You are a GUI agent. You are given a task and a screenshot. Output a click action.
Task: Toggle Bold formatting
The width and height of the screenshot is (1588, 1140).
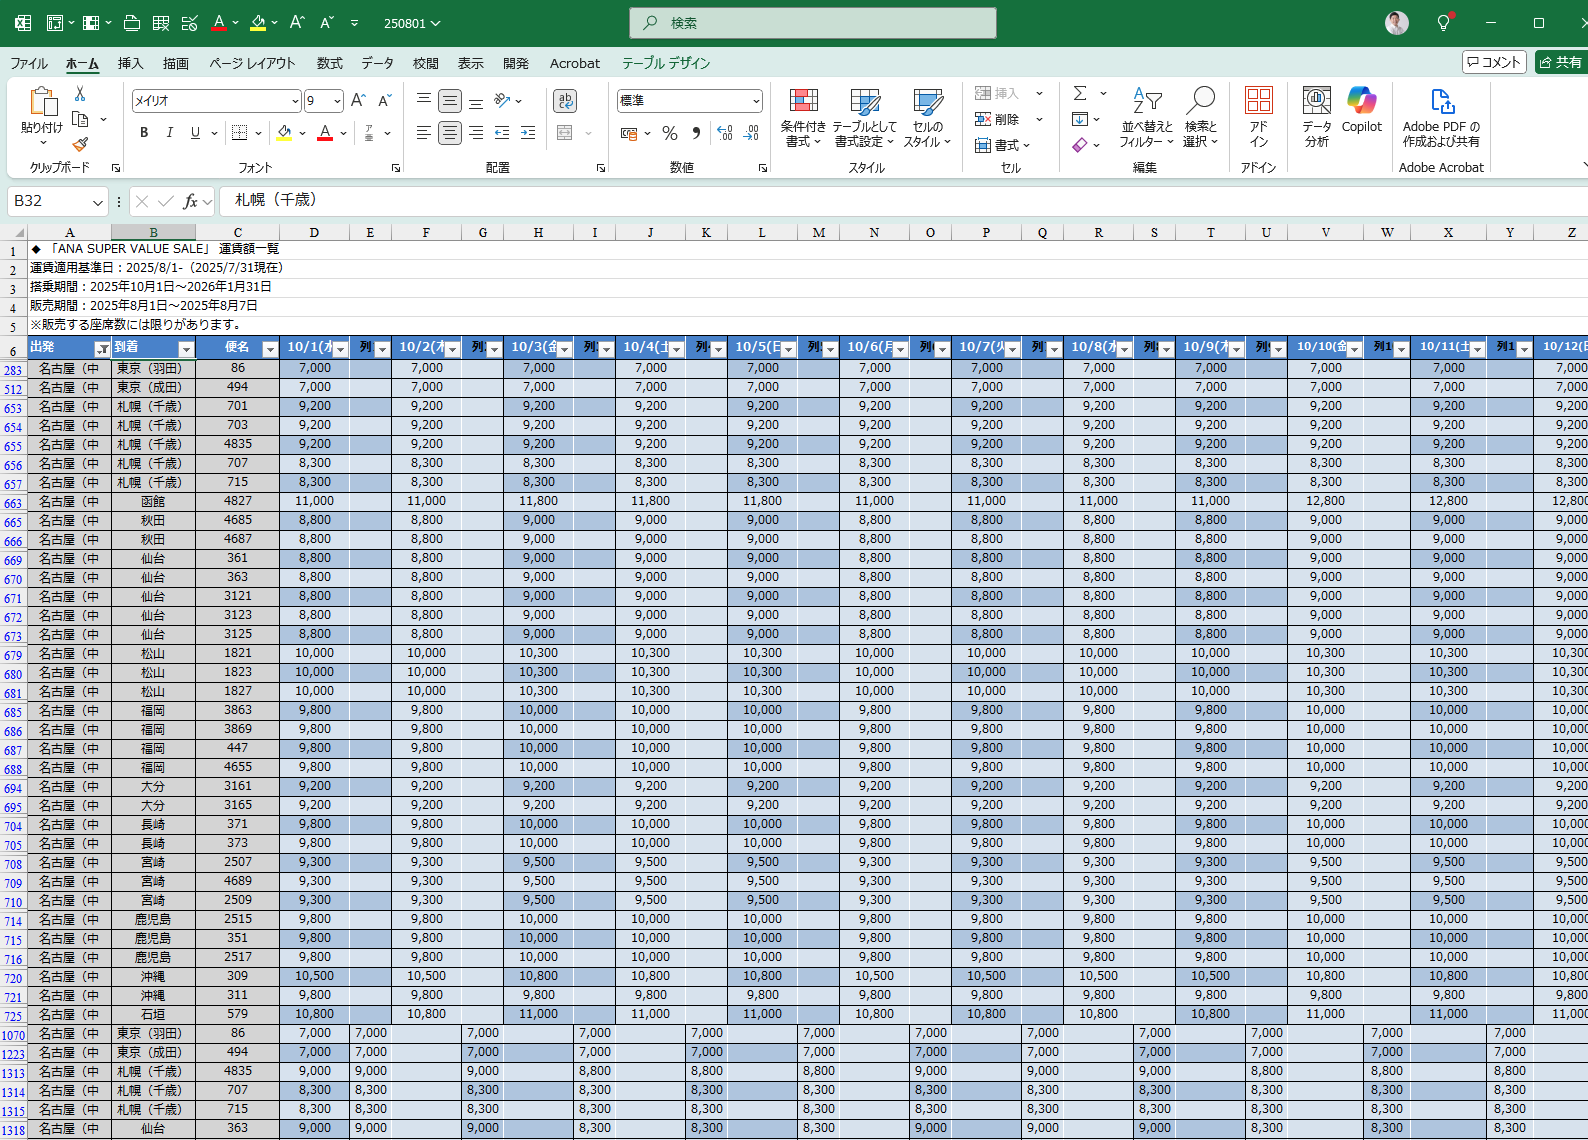(144, 133)
